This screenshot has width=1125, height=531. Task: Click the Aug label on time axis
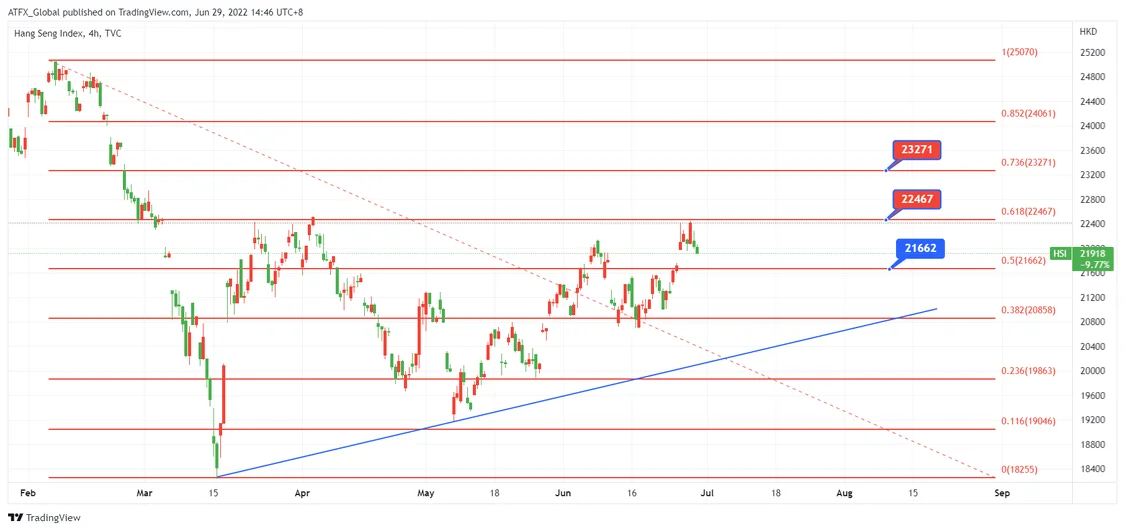[x=845, y=494]
